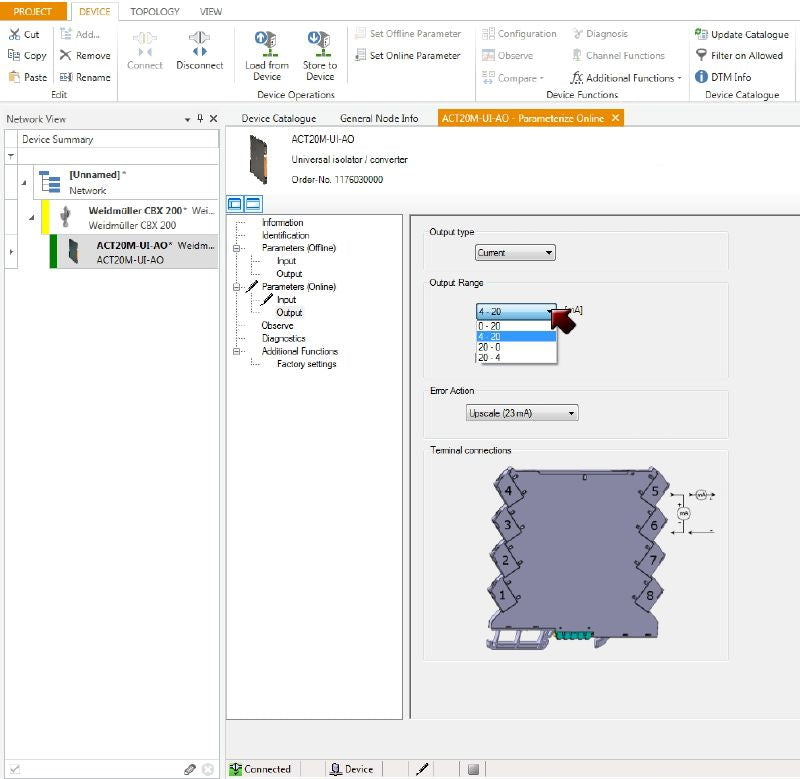Click the Load from Device icon
800x779 pixels.
tap(266, 44)
